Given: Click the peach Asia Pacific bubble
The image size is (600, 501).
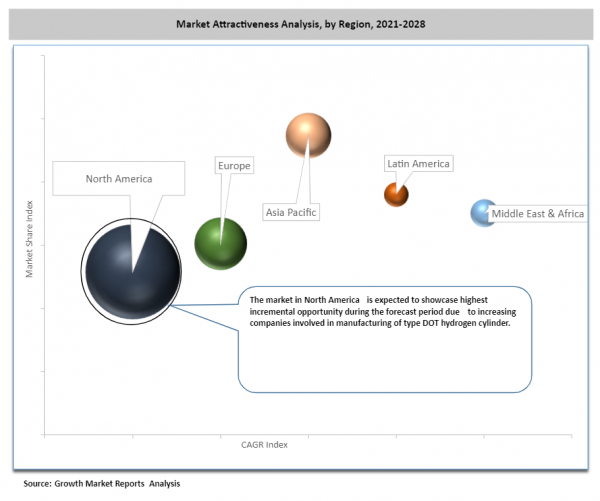Looking at the screenshot, I should click(x=308, y=135).
